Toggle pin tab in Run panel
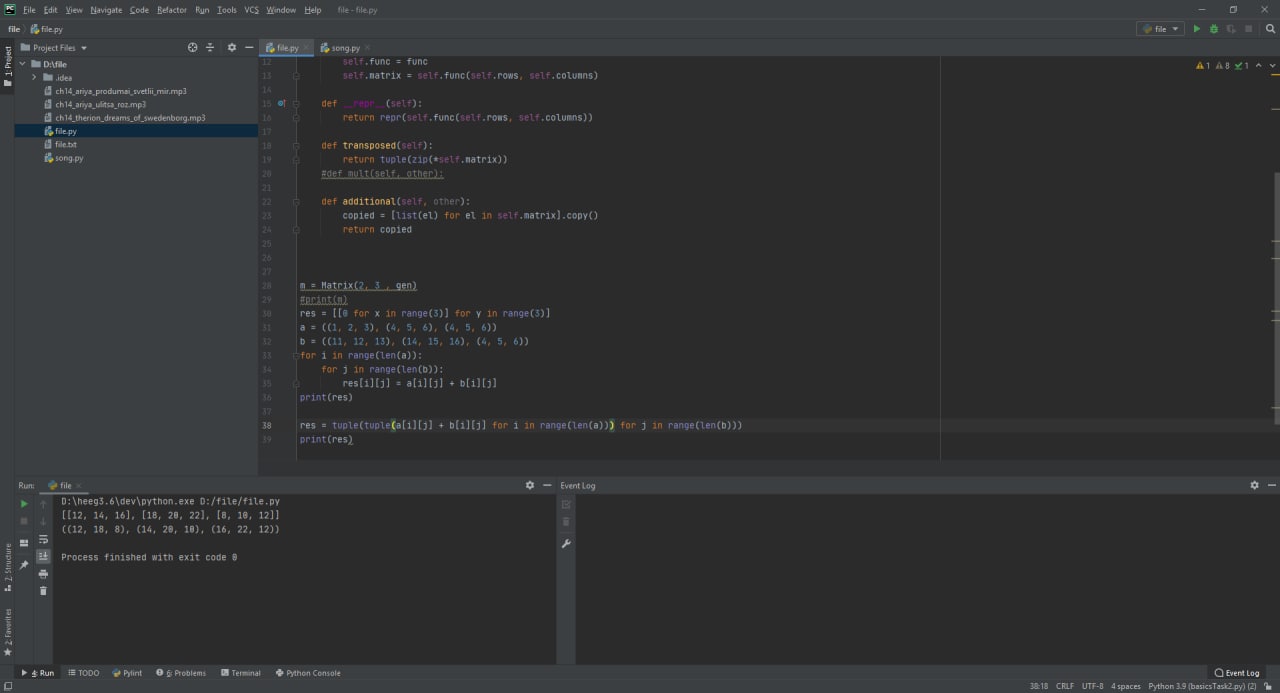Screen dimensions: 1280x693 click(24, 565)
